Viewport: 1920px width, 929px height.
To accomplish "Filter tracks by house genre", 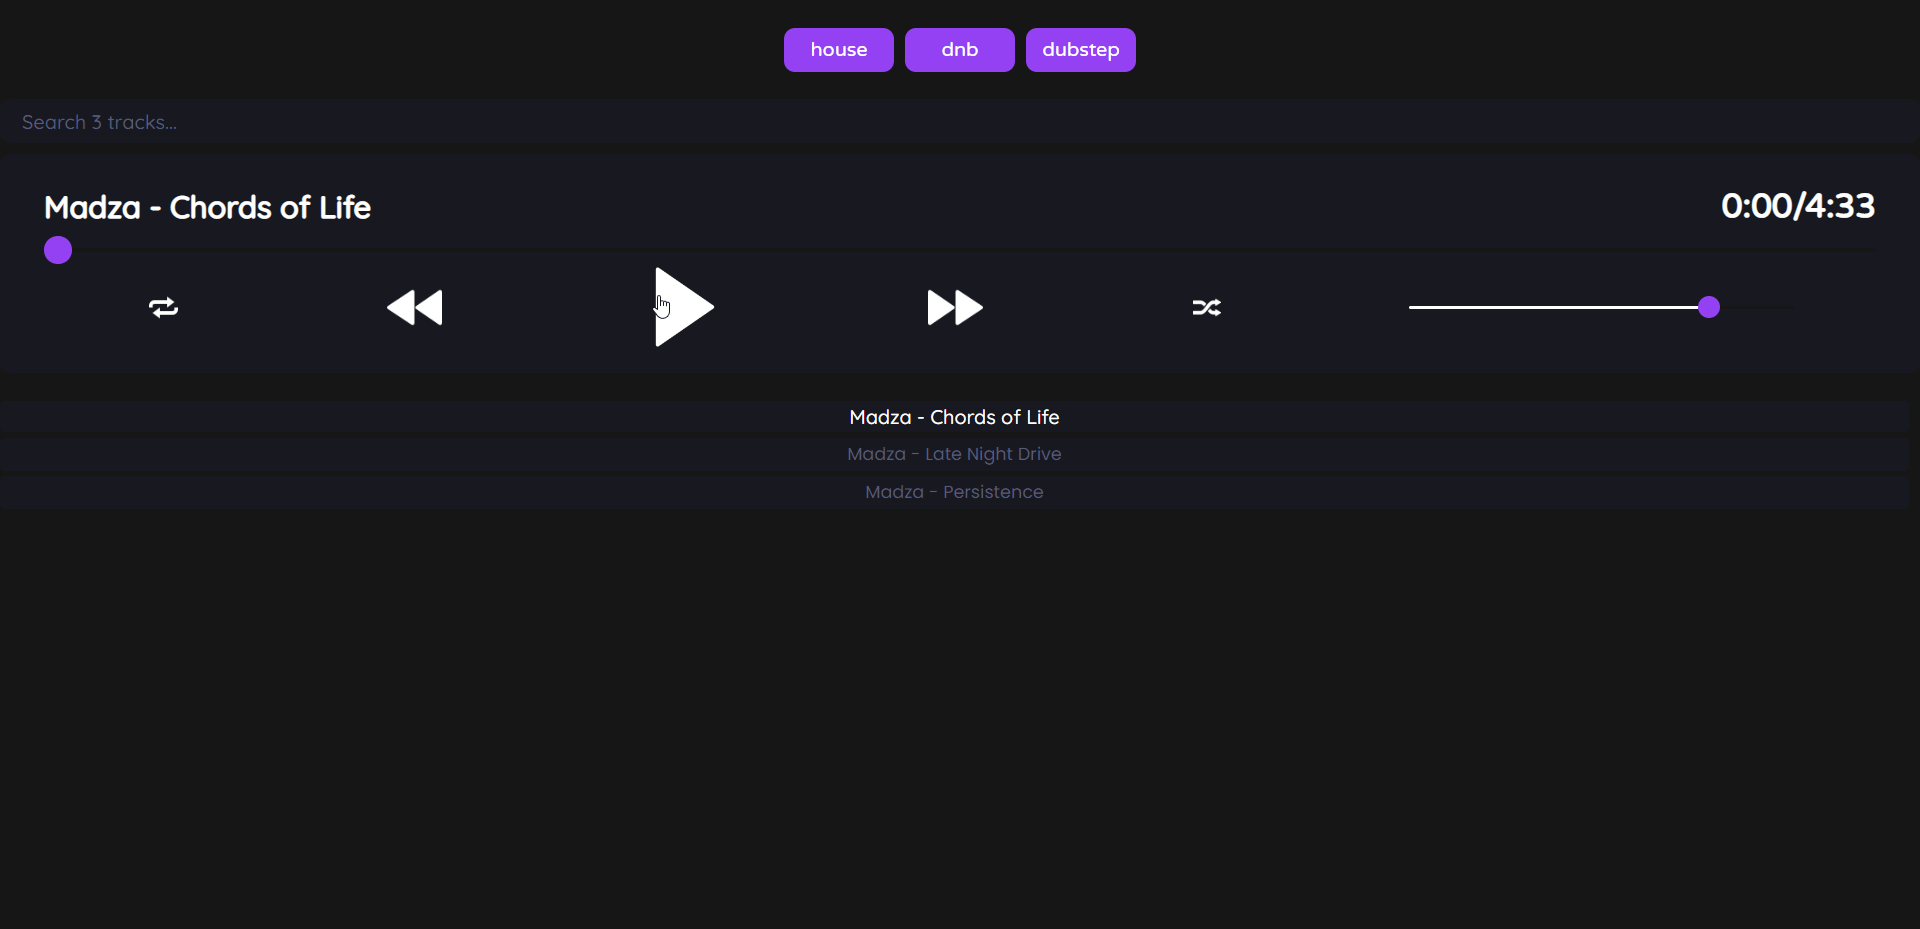I will 838,50.
